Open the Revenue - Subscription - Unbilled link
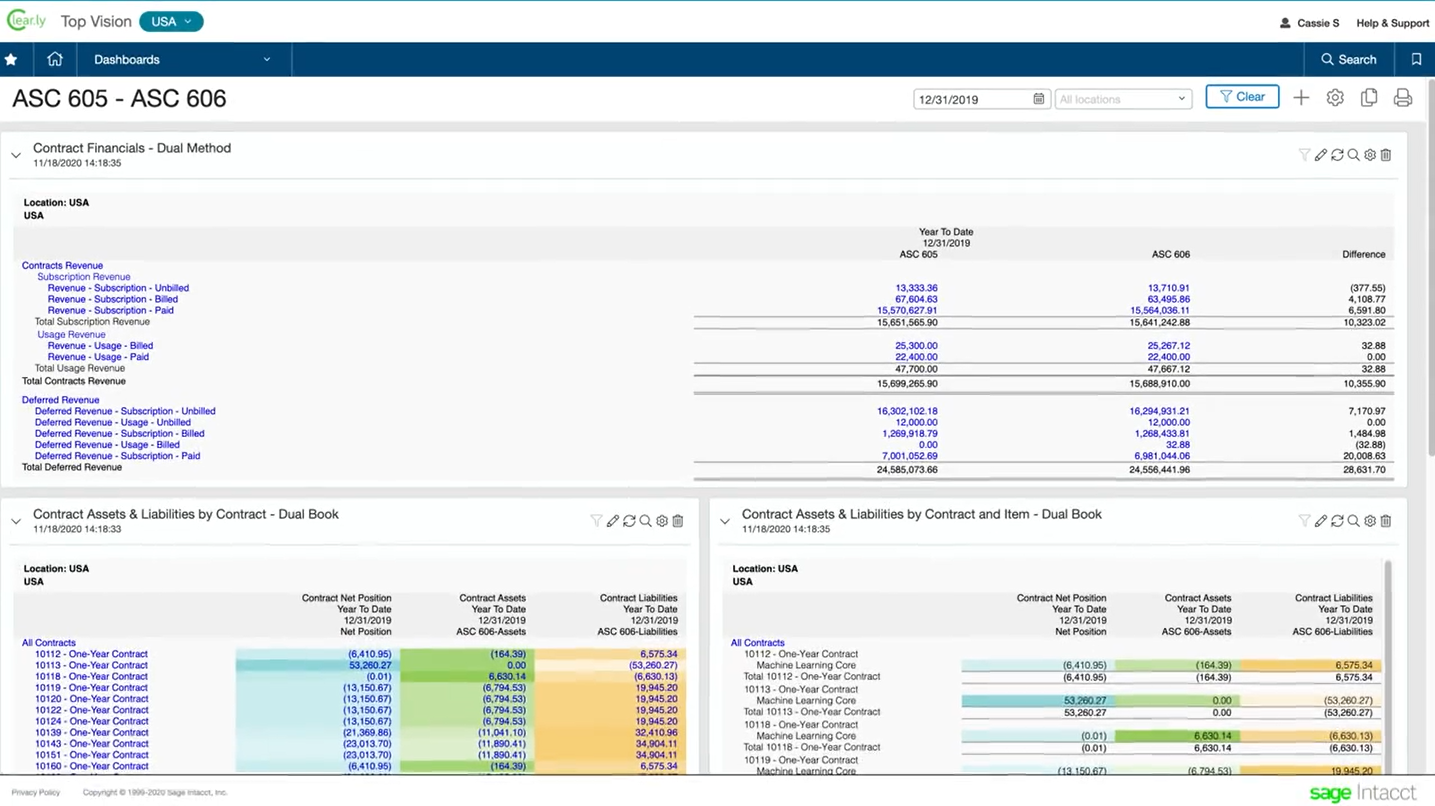The image size is (1435, 806). pyautogui.click(x=118, y=288)
